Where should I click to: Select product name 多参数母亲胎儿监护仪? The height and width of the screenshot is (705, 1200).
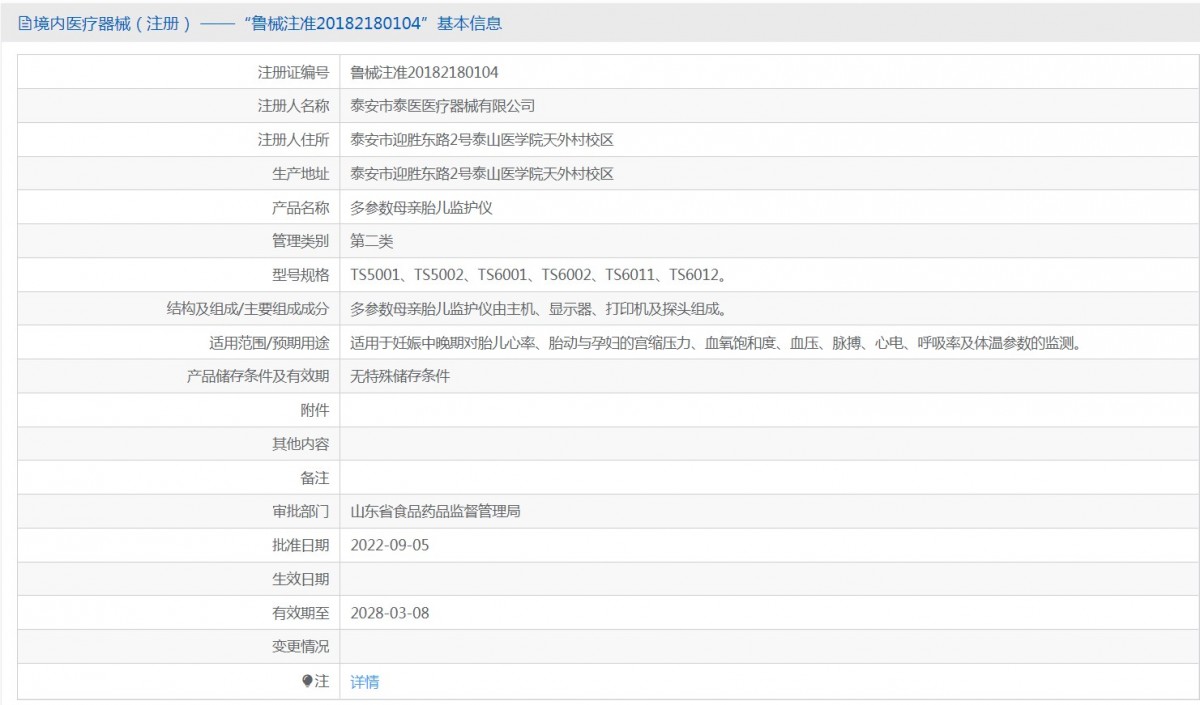pyautogui.click(x=422, y=208)
